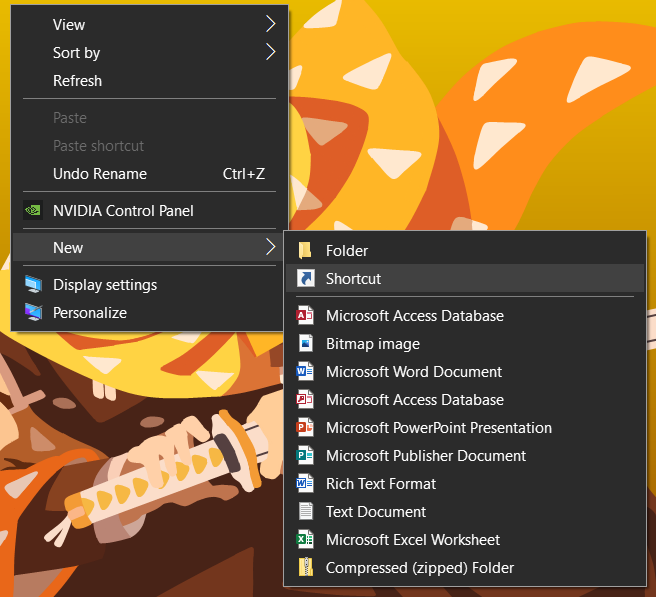Screen dimensions: 656x597
Task: Open Display settings
Action: coord(150,284)
